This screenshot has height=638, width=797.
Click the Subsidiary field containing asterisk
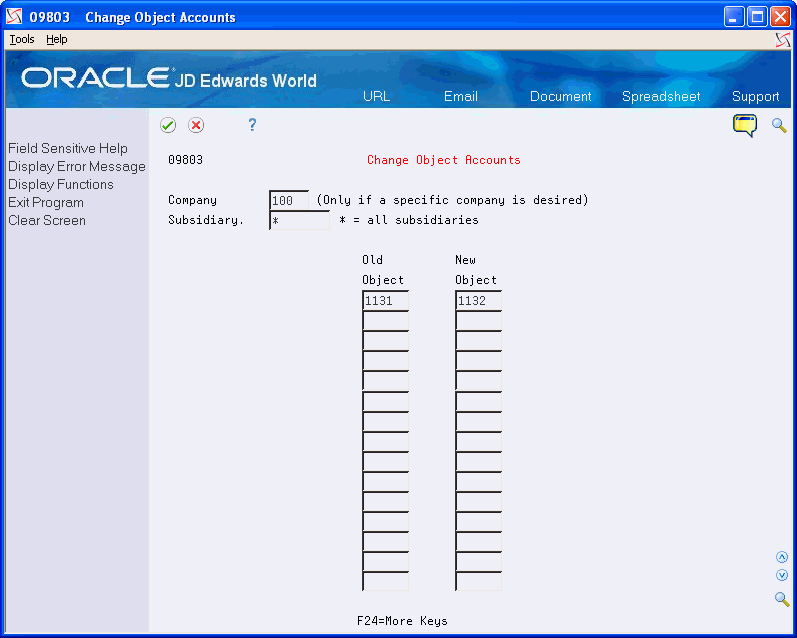(299, 220)
